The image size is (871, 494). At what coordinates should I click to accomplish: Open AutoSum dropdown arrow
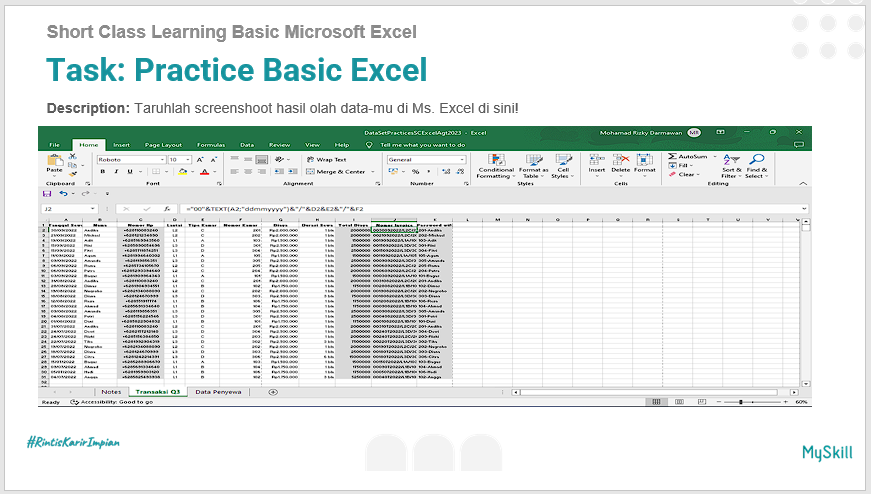pyautogui.click(x=715, y=157)
